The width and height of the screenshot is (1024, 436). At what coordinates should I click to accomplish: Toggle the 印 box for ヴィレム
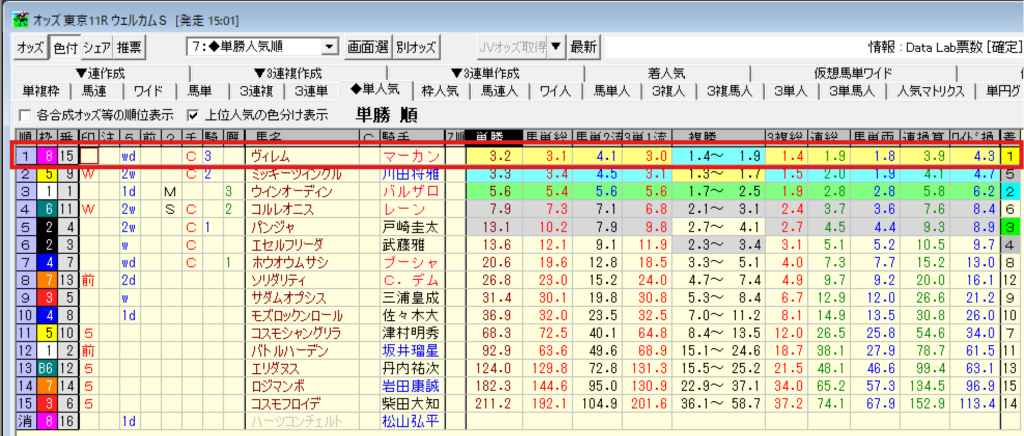(89, 156)
